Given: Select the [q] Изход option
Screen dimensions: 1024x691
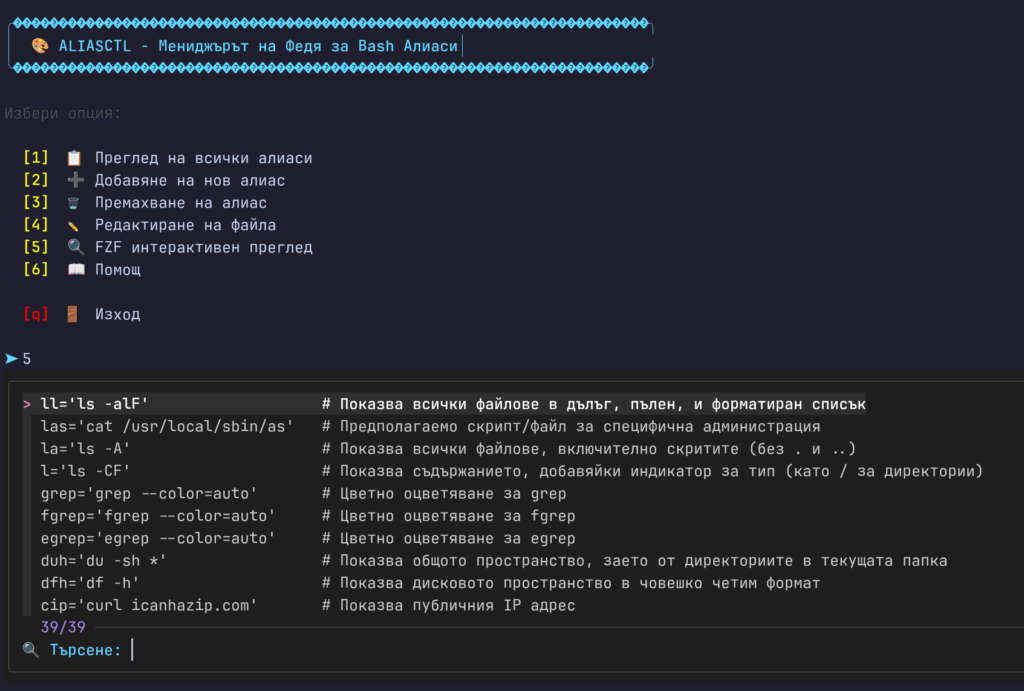Looking at the screenshot, I should coord(117,315).
